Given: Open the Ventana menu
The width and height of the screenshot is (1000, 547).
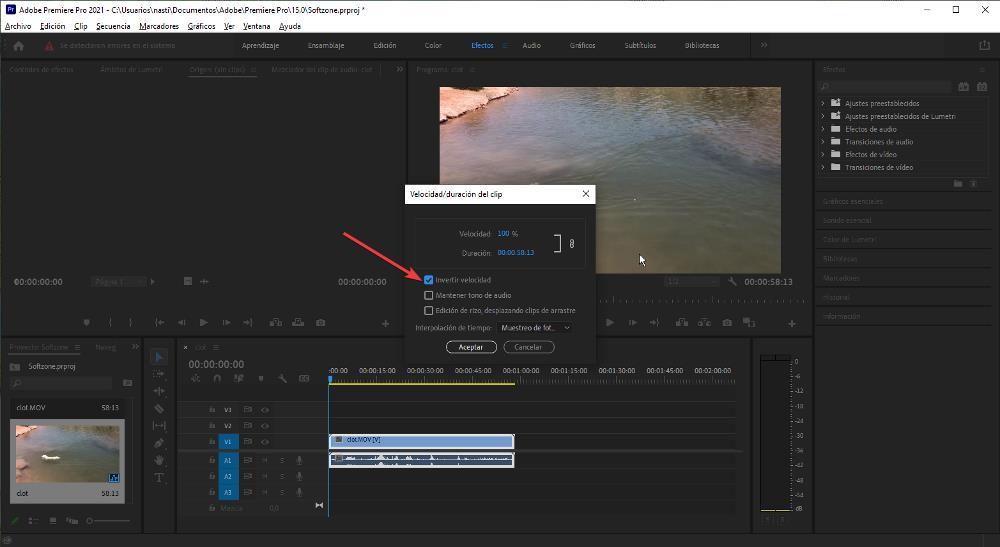Looking at the screenshot, I should point(256,26).
